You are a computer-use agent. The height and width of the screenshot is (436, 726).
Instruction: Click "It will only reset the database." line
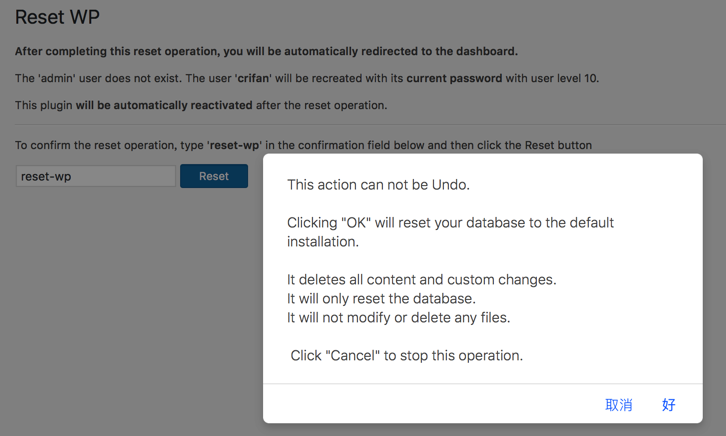tap(381, 299)
